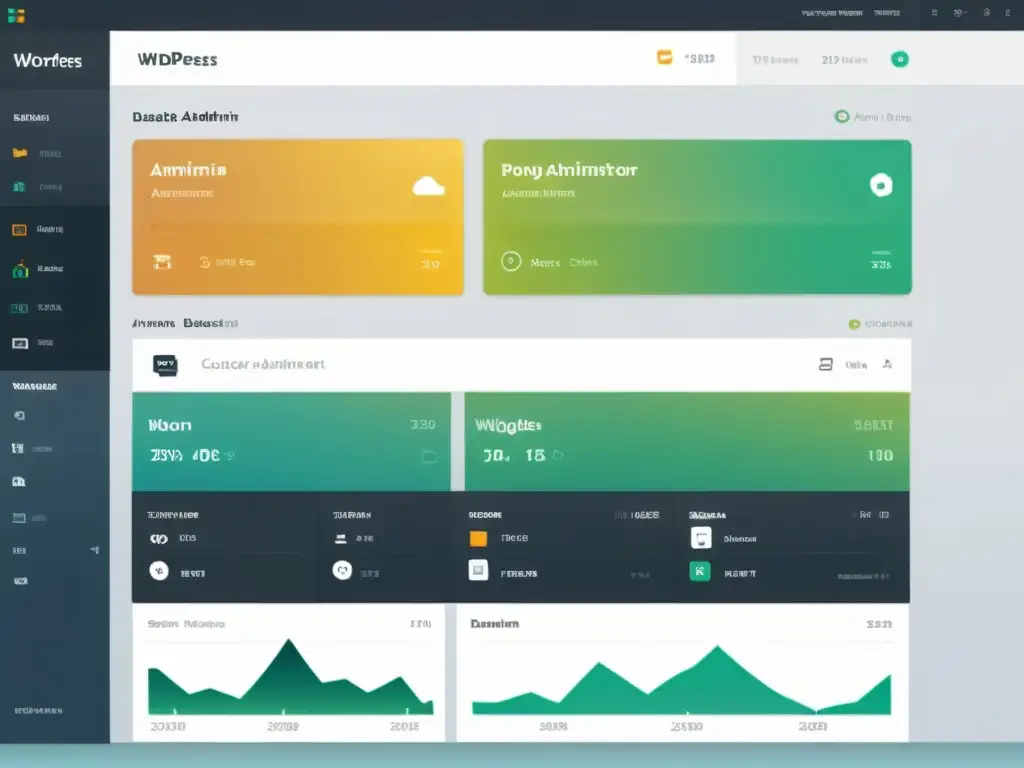Screen dimensions: 1024x768
Task: Click the dark badge icon in Customer administrator row
Action: click(165, 365)
